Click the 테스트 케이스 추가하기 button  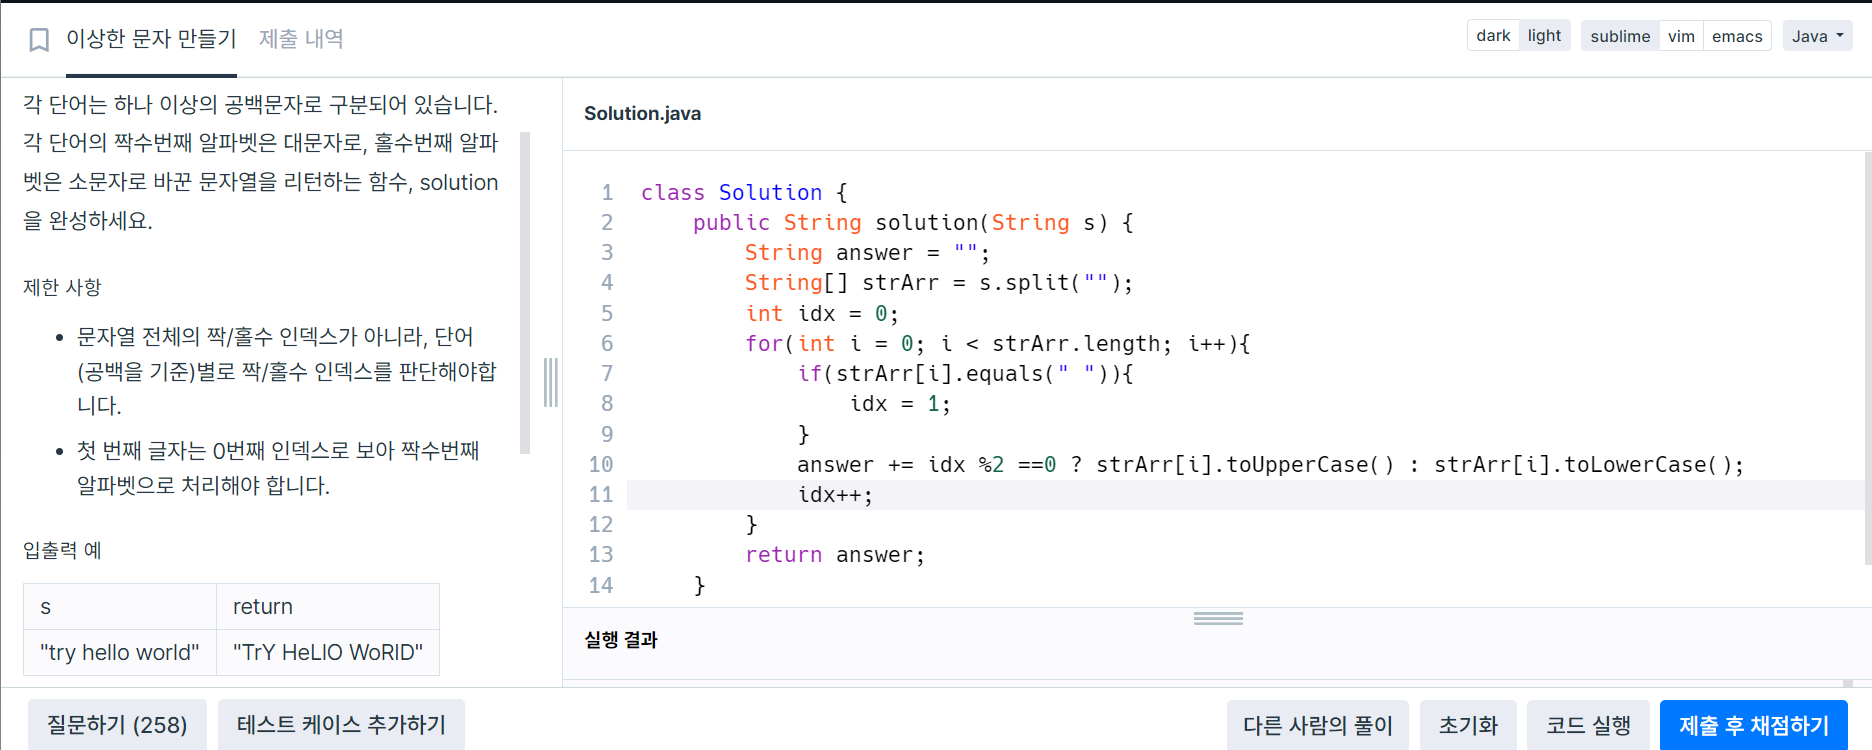tap(341, 725)
